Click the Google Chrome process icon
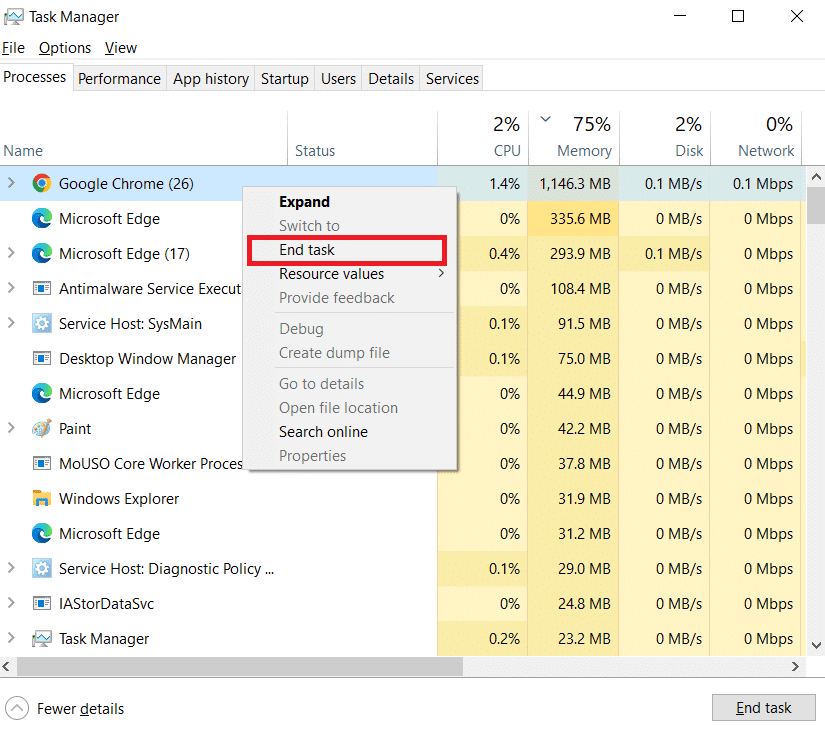Screen dimensions: 825x735 coord(42,184)
